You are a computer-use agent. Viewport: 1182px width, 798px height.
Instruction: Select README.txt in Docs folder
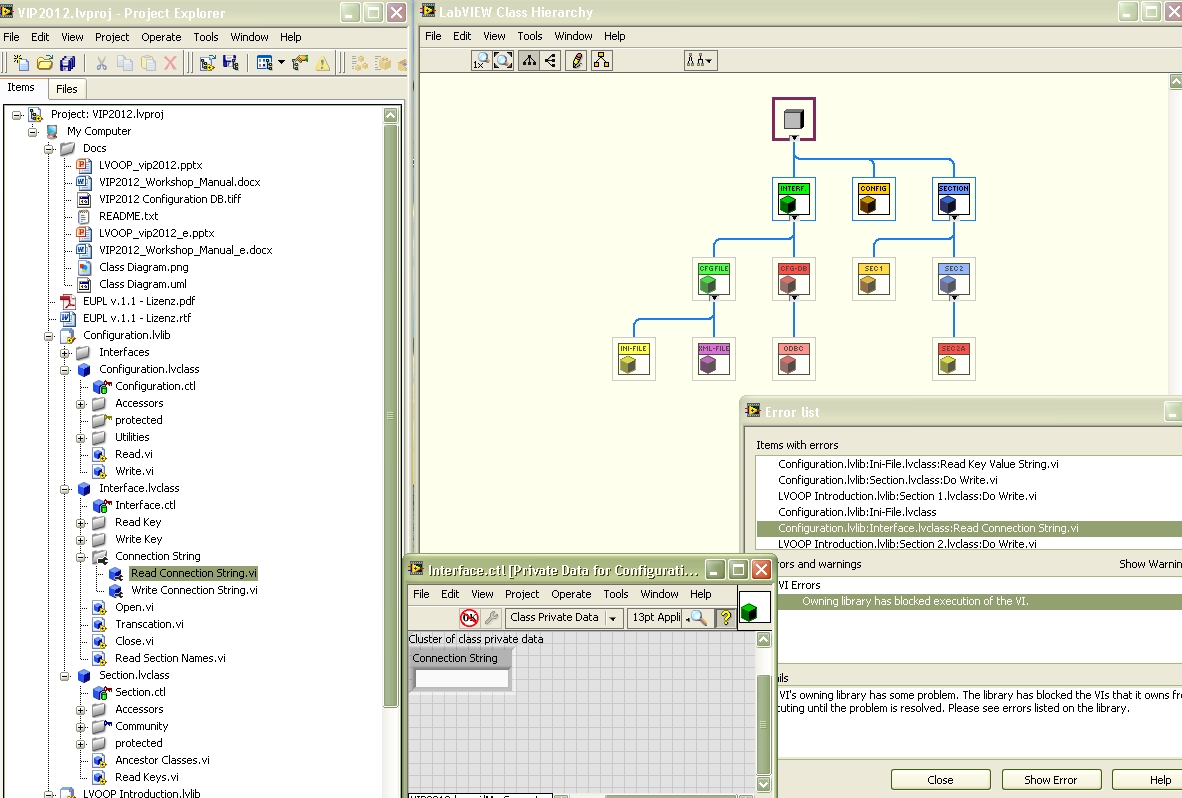[x=128, y=216]
